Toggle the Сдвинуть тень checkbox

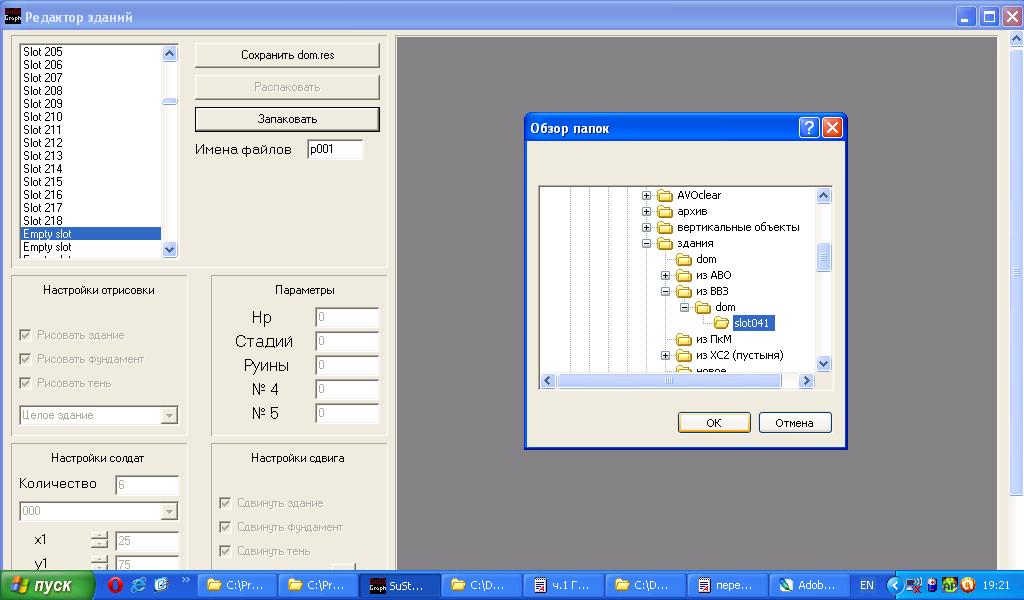point(225,552)
